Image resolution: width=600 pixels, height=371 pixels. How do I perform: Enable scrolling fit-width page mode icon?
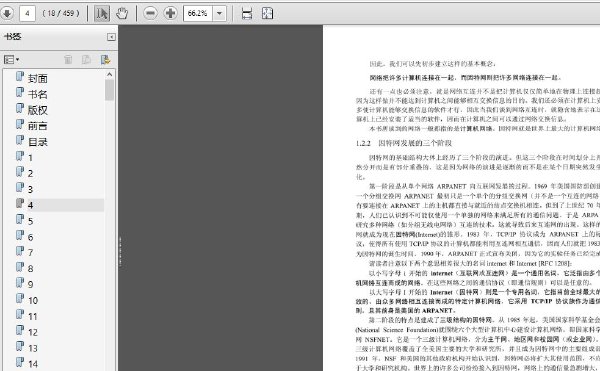coord(247,13)
